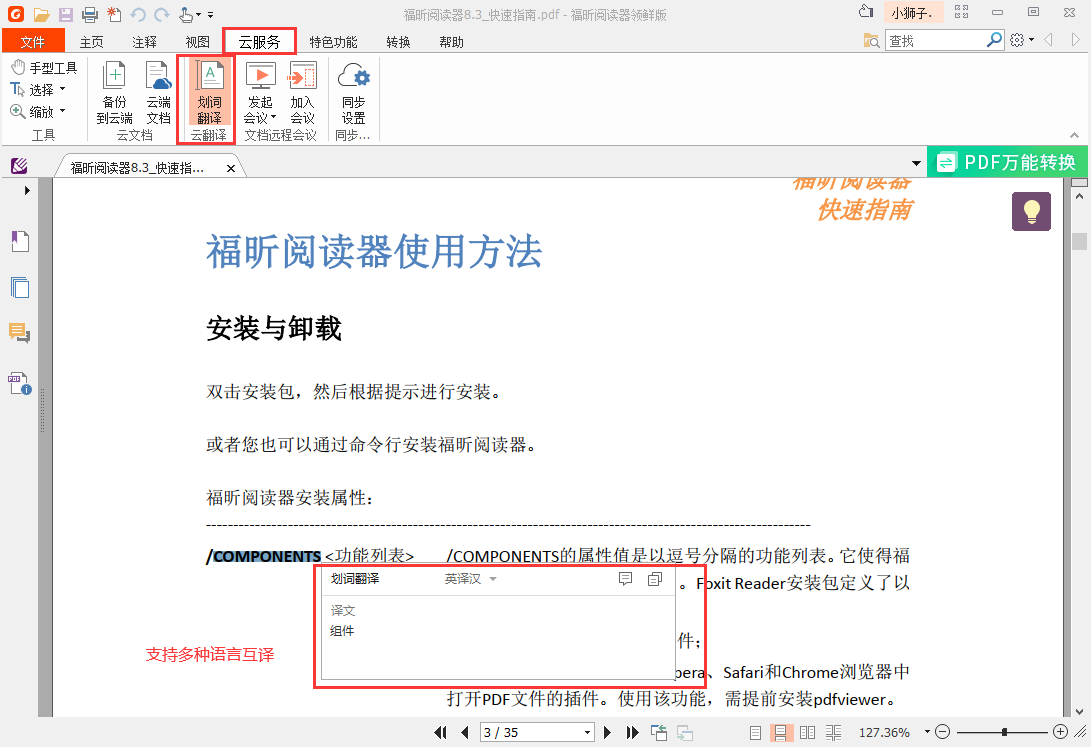Switch to the 转换 ribbon tab
The image size is (1091, 747).
398,42
